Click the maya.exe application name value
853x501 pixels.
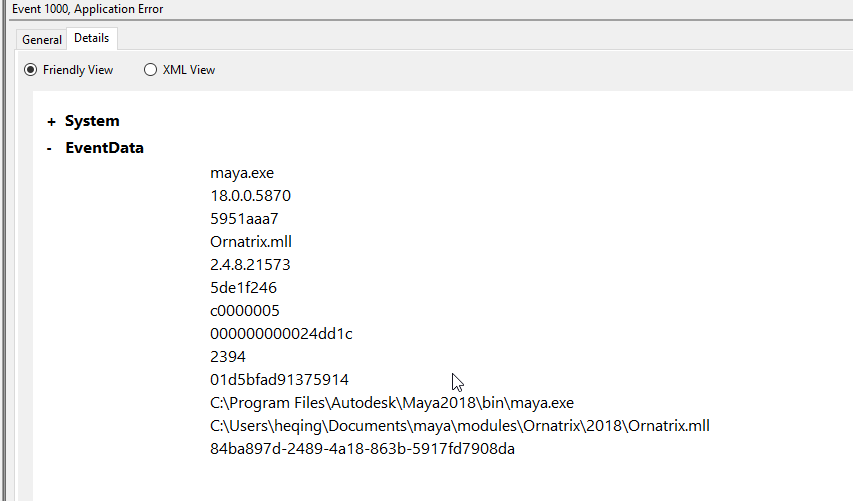point(241,173)
